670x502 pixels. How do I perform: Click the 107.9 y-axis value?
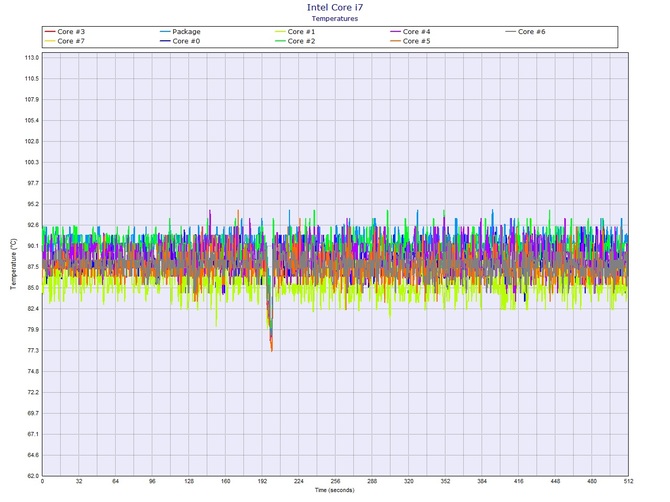pos(32,100)
